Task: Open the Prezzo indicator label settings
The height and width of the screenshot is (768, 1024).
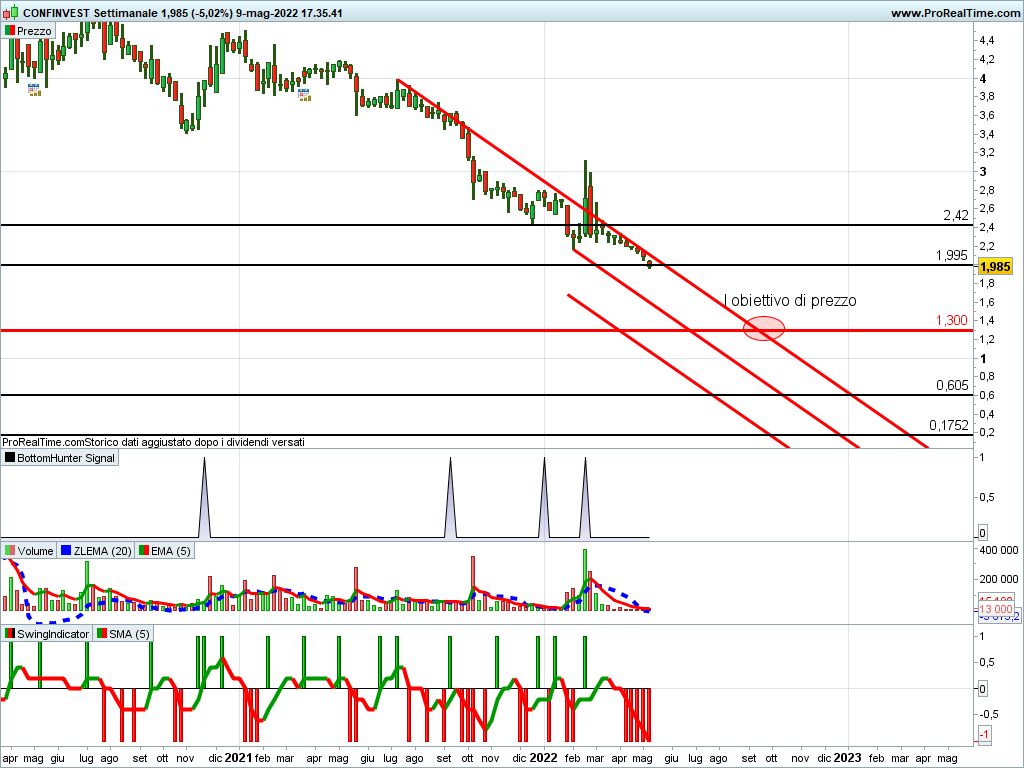Action: click(x=35, y=31)
